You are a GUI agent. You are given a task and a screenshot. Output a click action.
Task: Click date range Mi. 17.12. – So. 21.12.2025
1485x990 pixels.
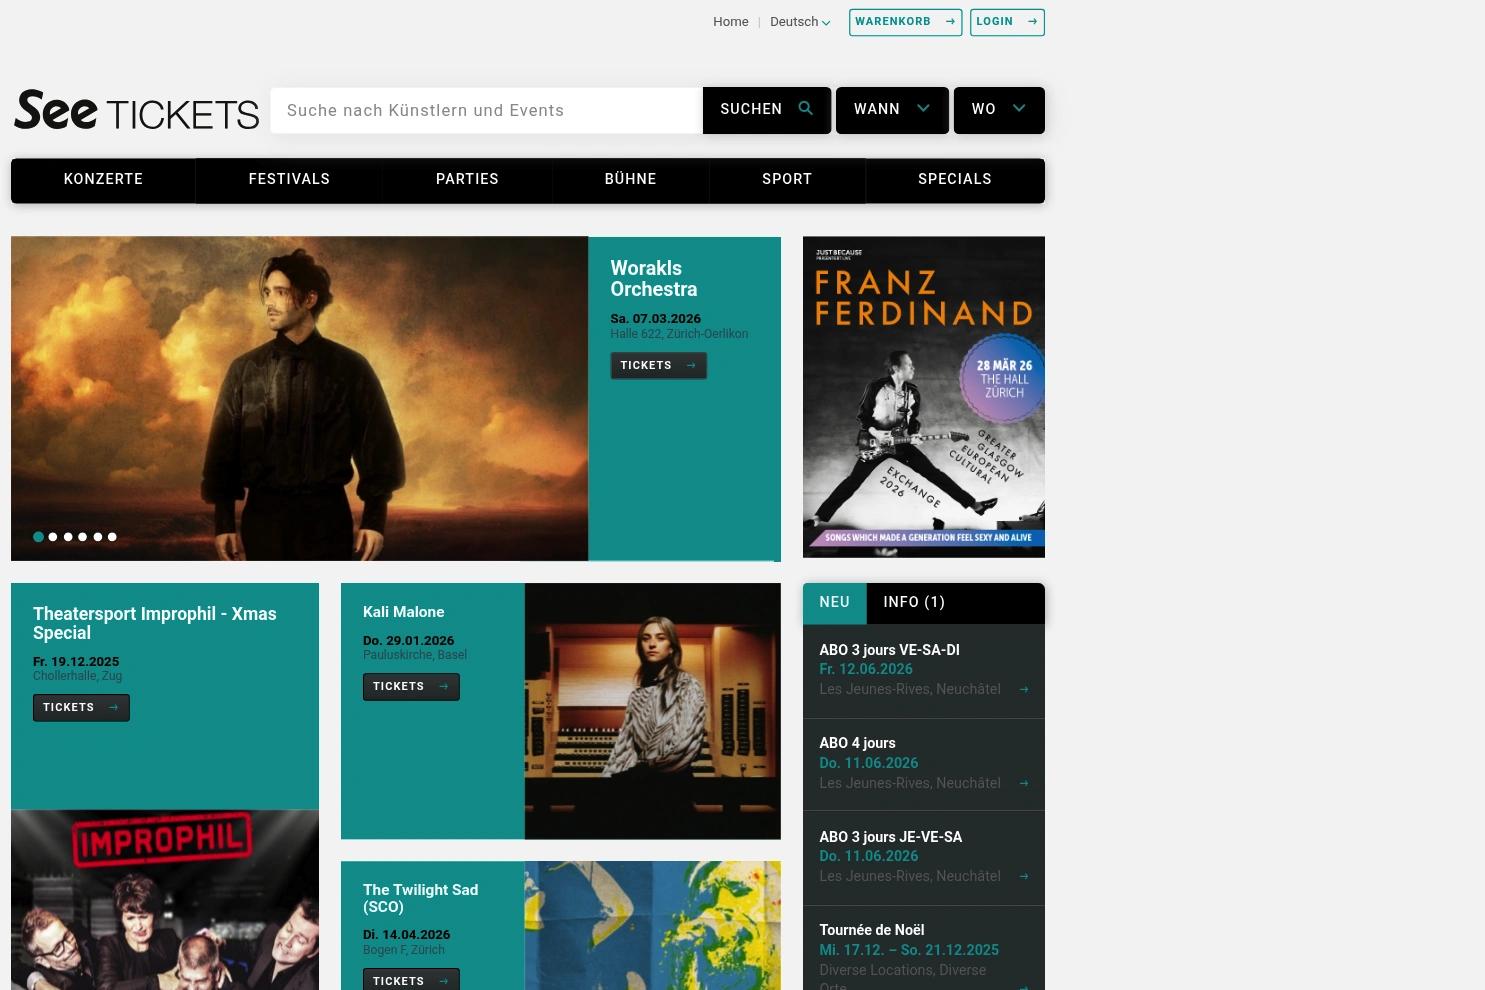(909, 950)
